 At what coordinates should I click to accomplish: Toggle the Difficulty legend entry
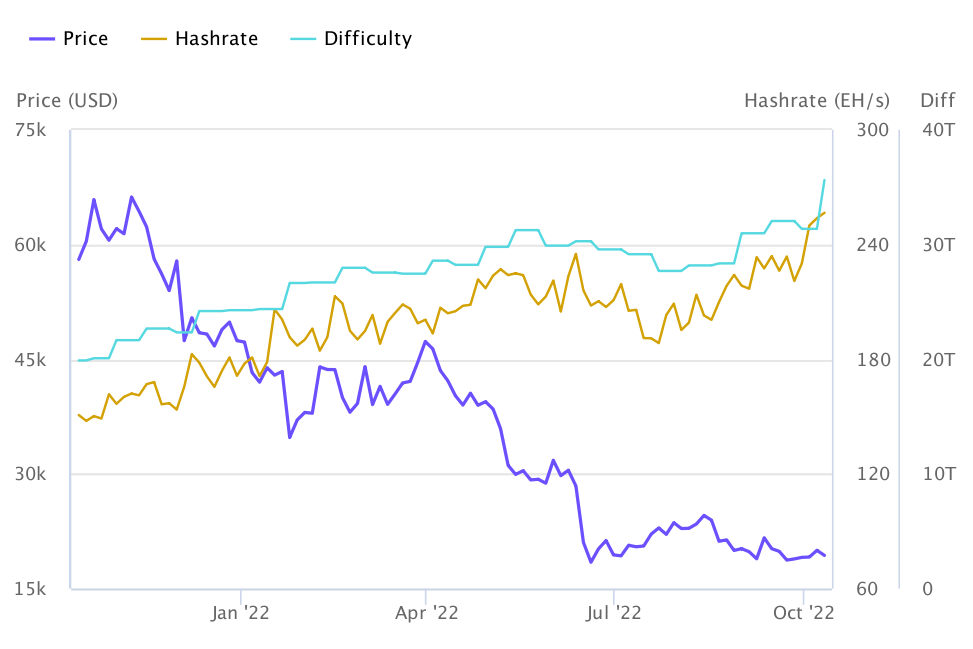click(351, 38)
